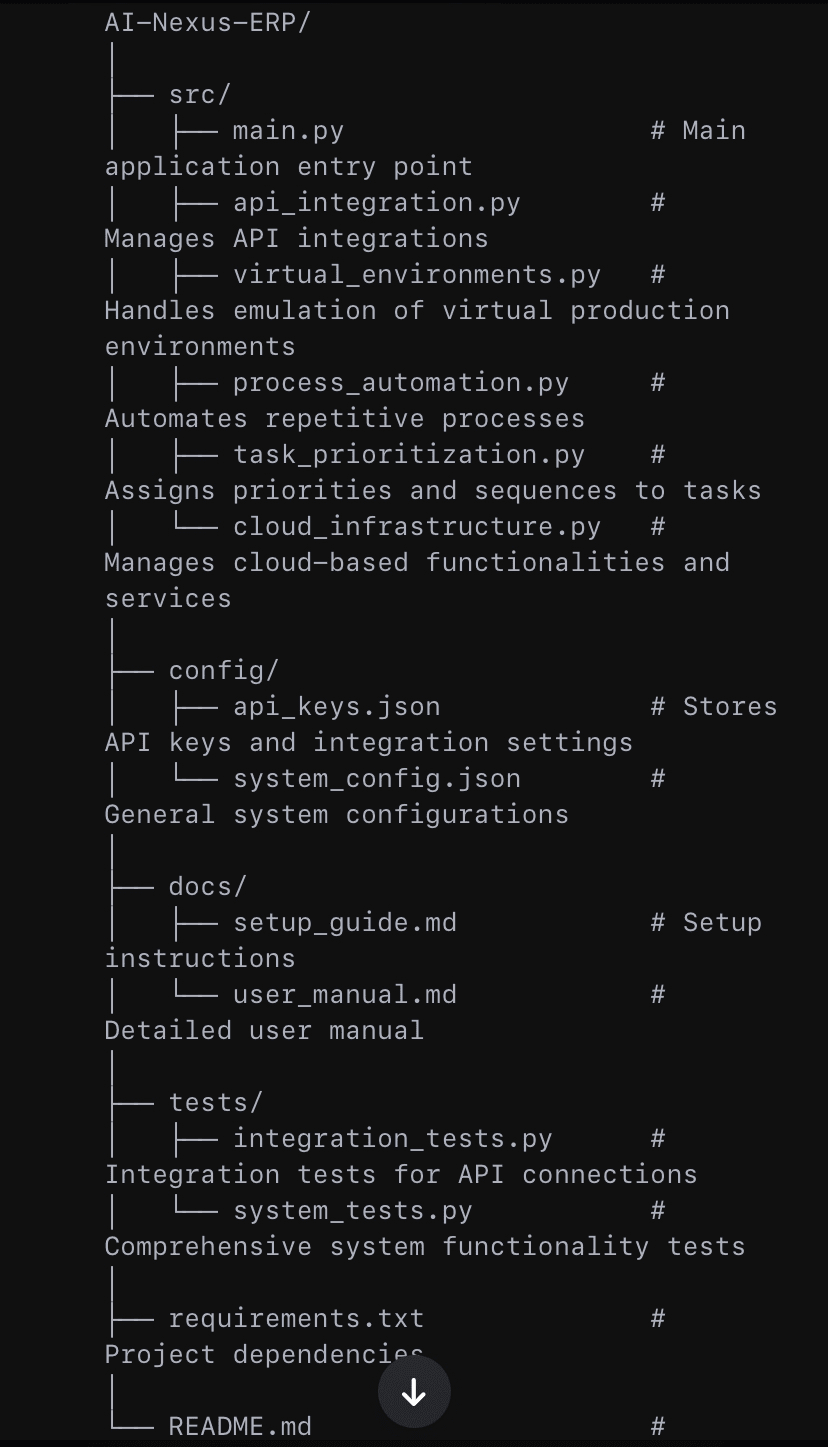Screen dimensions: 828x1447
Task: Select task_prioritization.py in the listing
Action: click(x=409, y=454)
